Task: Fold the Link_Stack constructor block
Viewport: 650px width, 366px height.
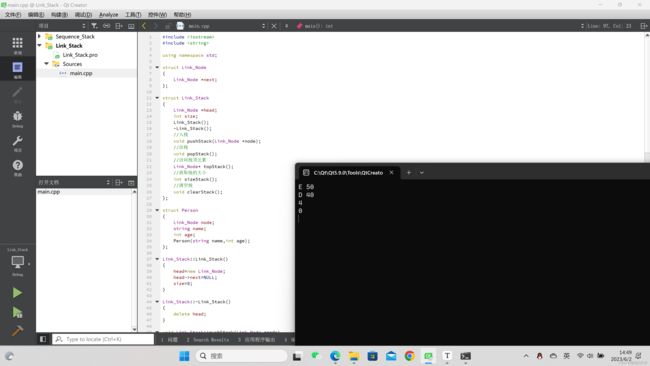Action: click(157, 259)
